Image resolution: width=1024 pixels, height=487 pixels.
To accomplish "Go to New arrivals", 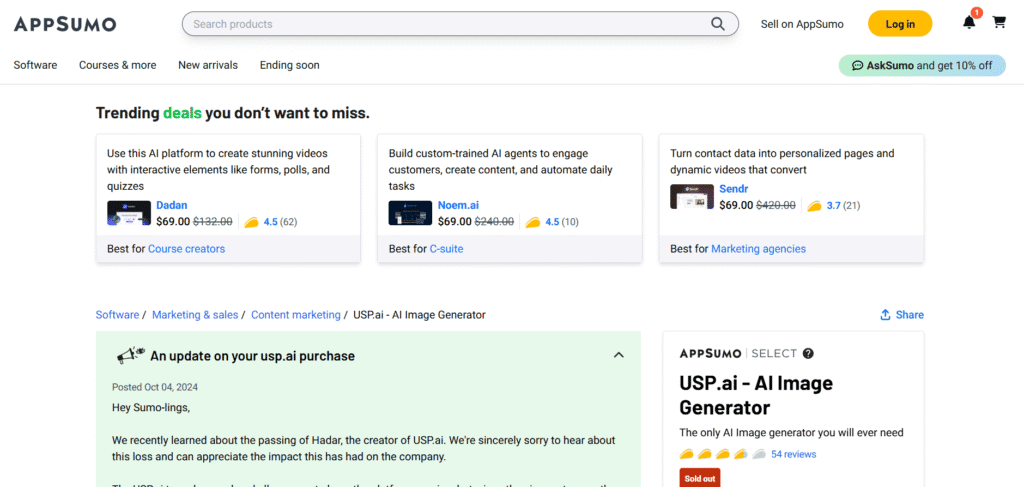I will click(208, 65).
